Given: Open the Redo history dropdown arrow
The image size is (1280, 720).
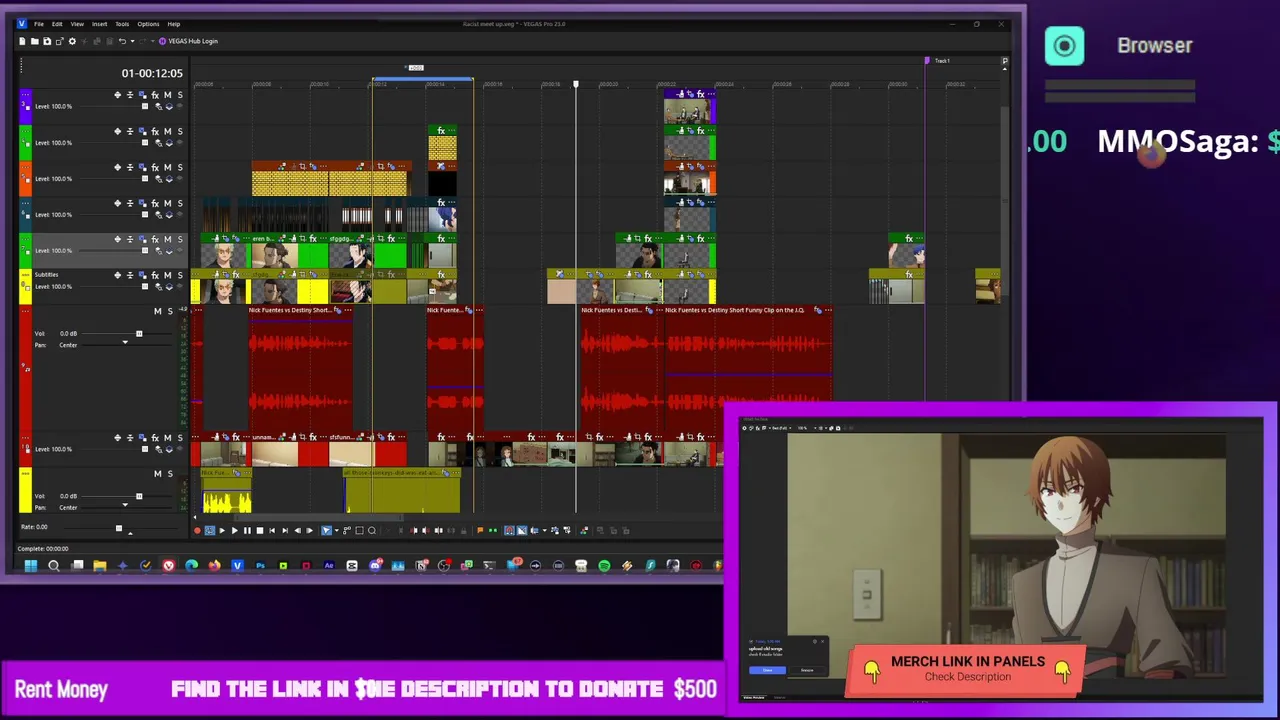Looking at the screenshot, I should pyautogui.click(x=153, y=41).
